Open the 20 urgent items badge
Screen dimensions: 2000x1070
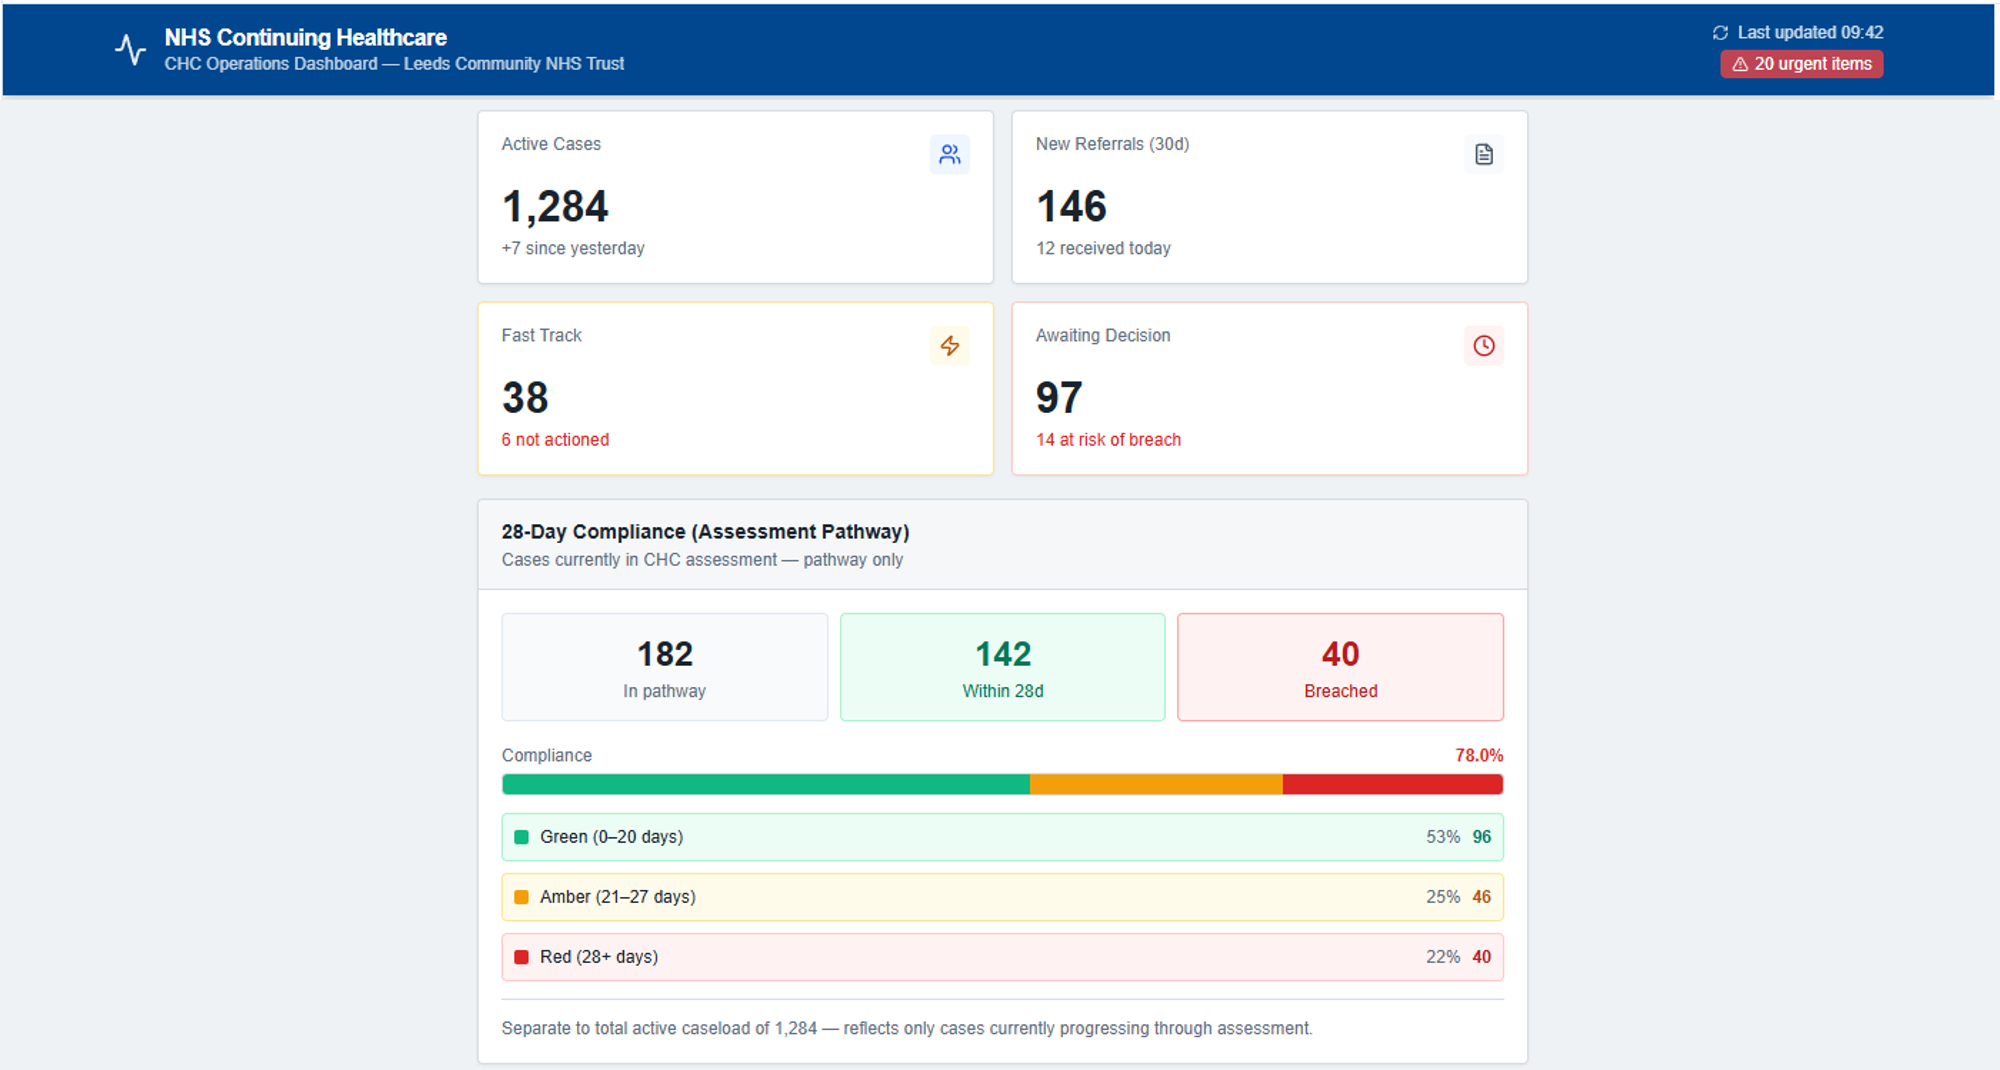click(x=1801, y=64)
